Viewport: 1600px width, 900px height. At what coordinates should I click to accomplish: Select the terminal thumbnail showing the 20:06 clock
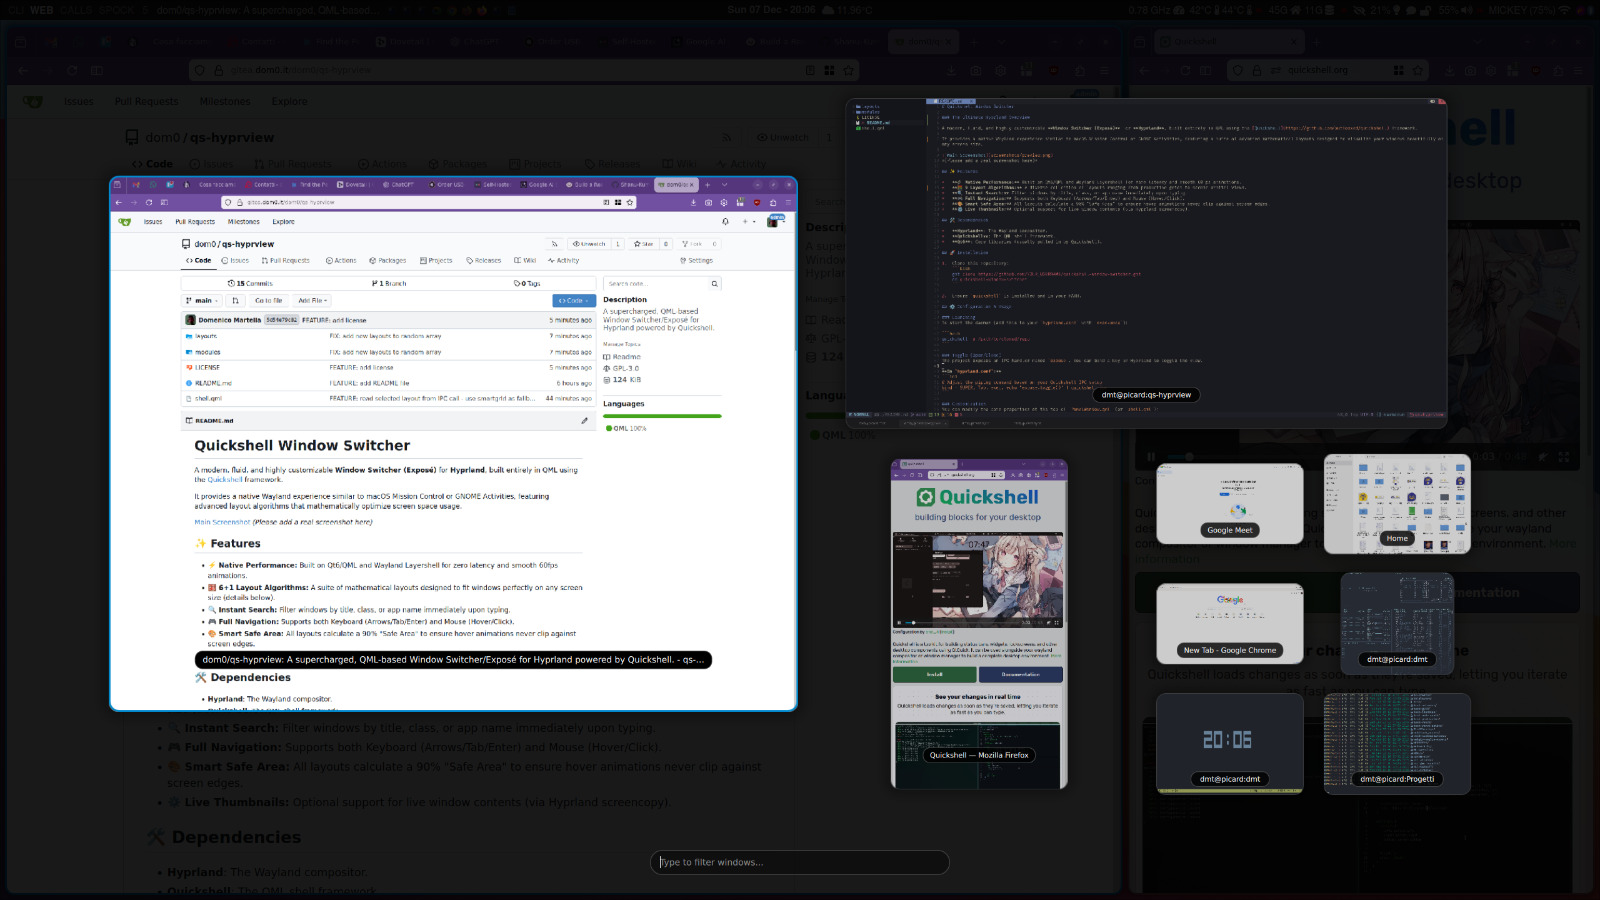[x=1230, y=743]
